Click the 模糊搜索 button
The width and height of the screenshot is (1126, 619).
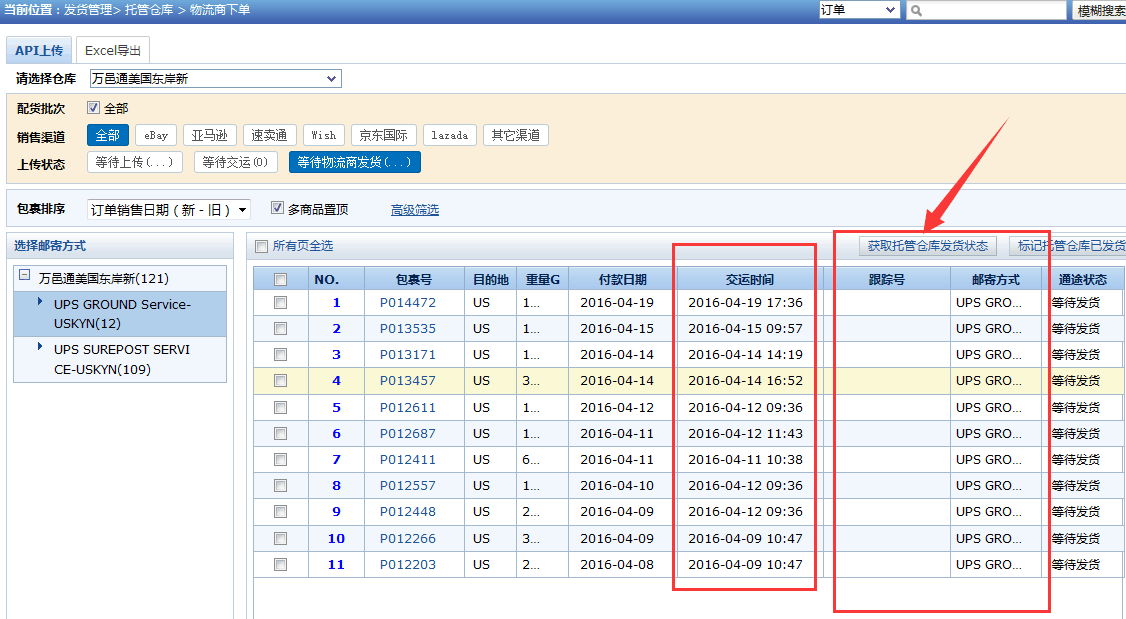click(x=1099, y=11)
